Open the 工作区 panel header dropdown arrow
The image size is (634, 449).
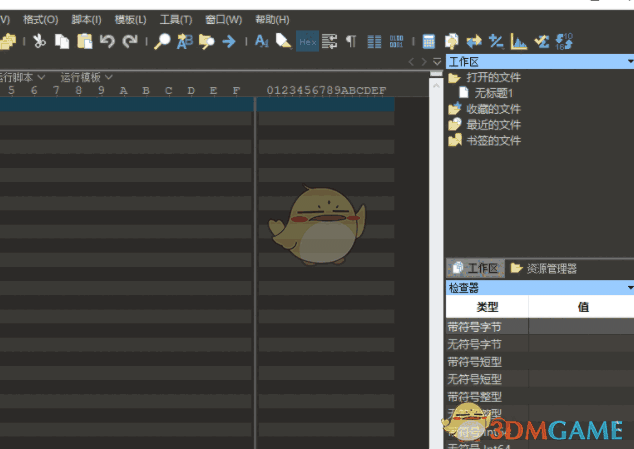(630, 62)
